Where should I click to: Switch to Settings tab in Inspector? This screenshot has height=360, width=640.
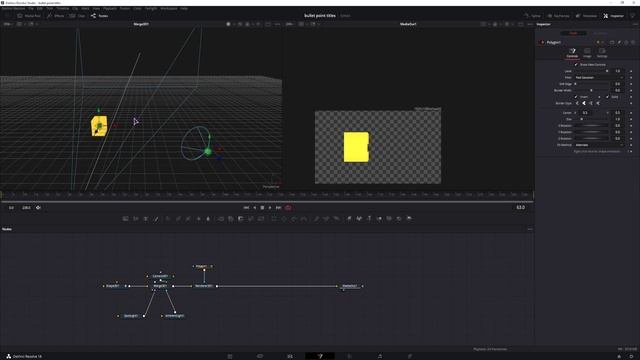tap(602, 53)
